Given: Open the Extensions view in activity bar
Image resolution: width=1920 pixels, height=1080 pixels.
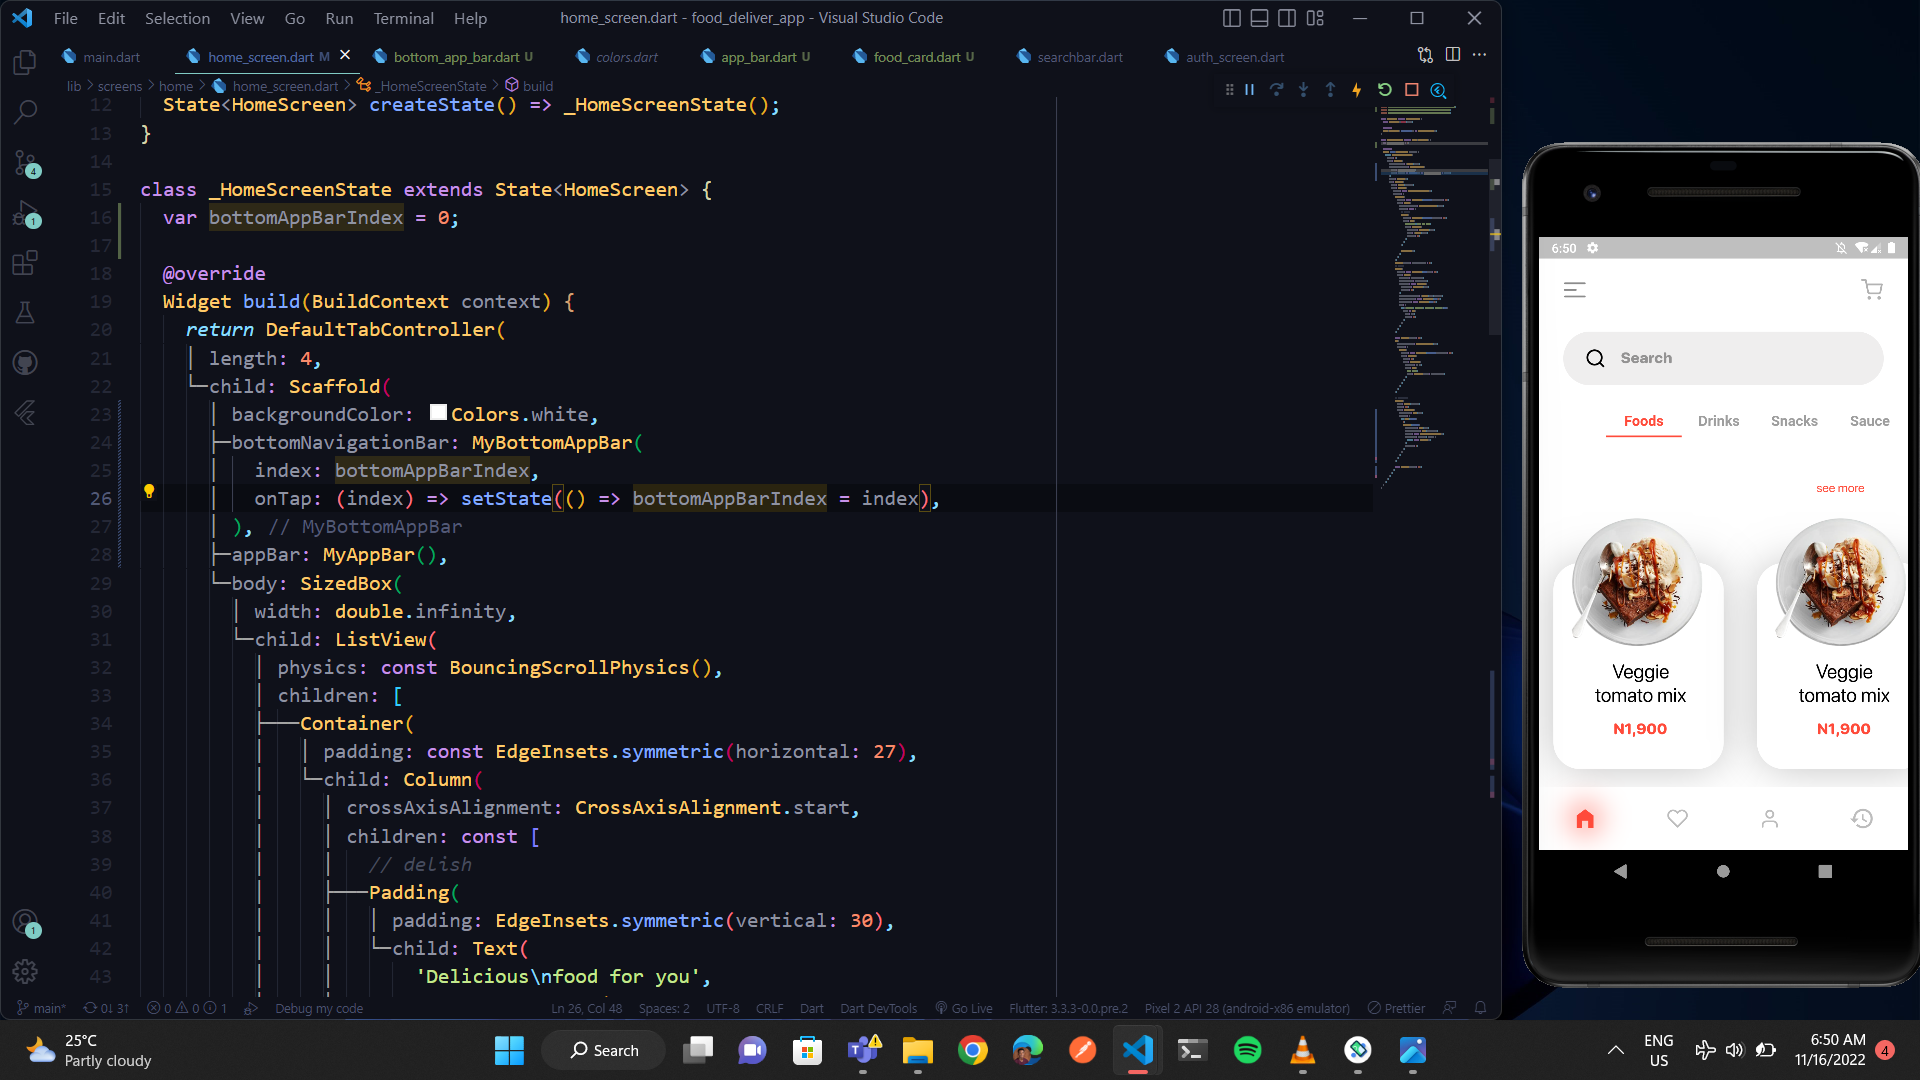Looking at the screenshot, I should [26, 263].
